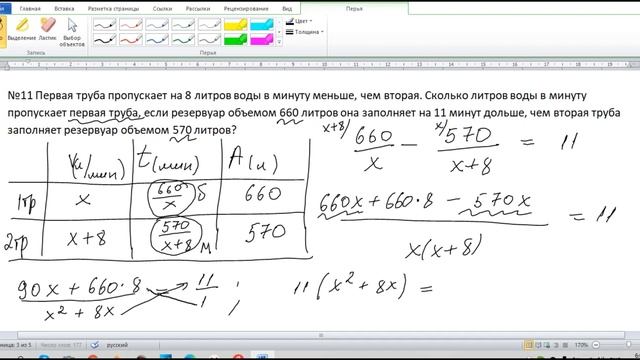
Task: Go to the next row of the pens gallery
Action: point(279,32)
